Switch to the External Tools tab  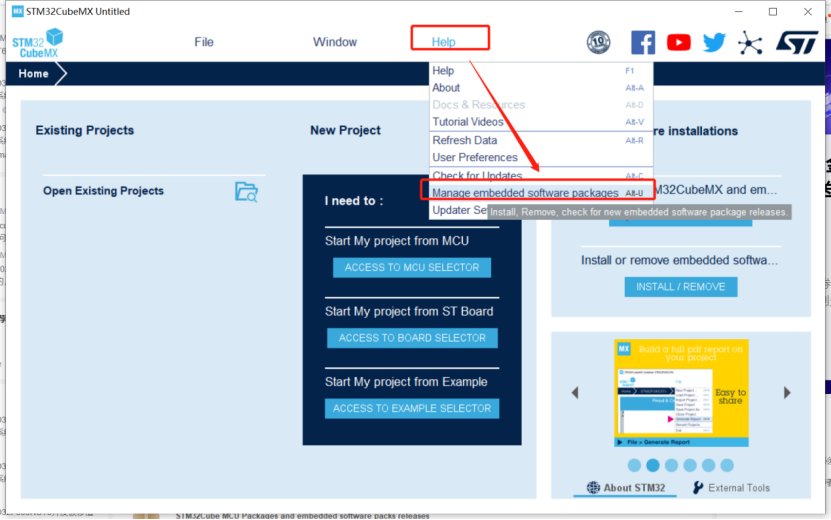coord(731,488)
